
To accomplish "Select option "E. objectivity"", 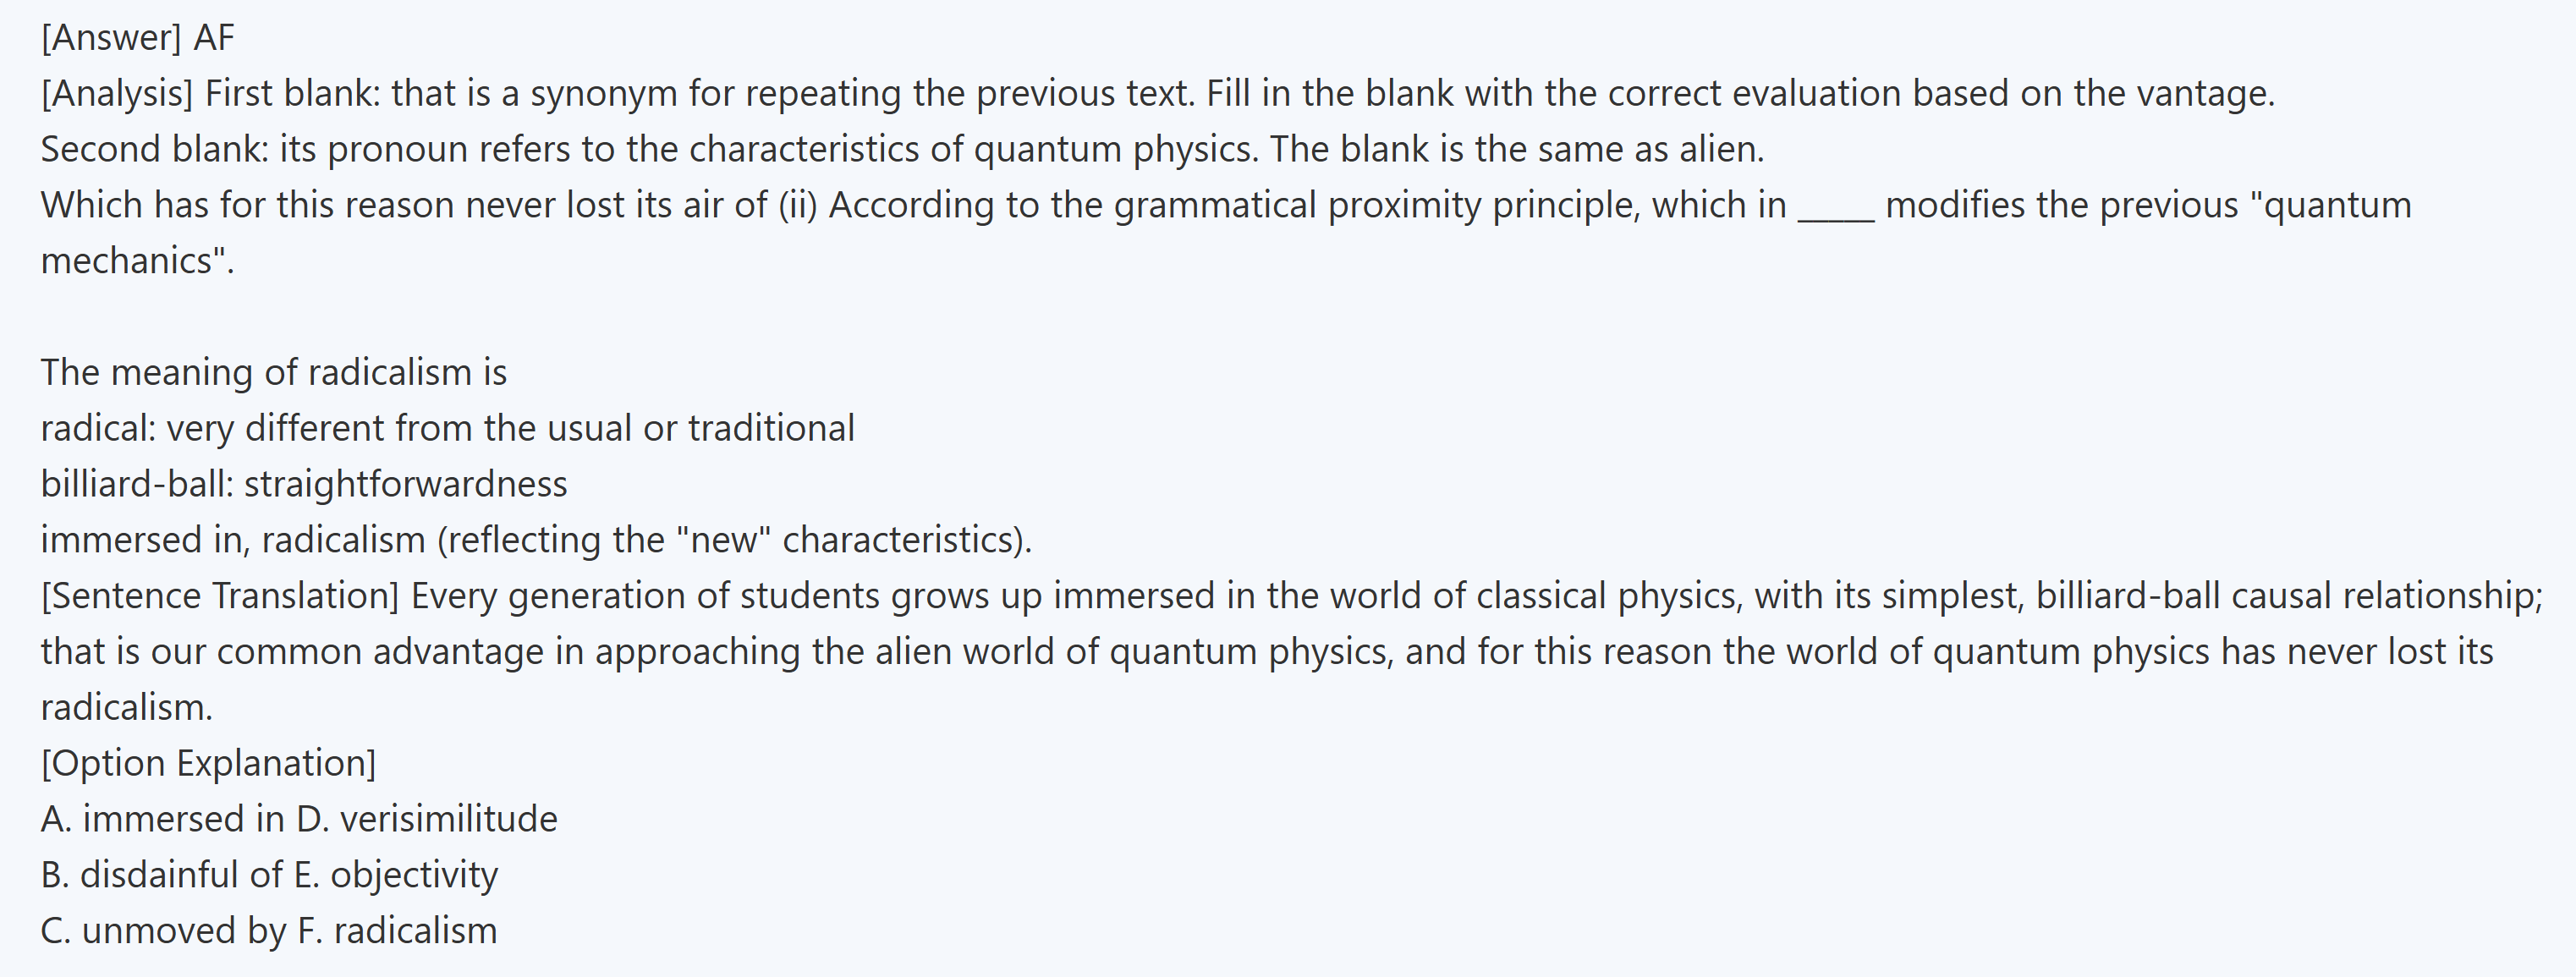I will pos(396,876).
